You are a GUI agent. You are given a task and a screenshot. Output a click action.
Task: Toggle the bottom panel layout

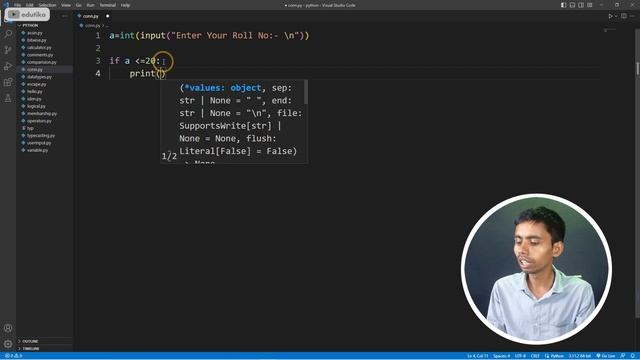572,5
